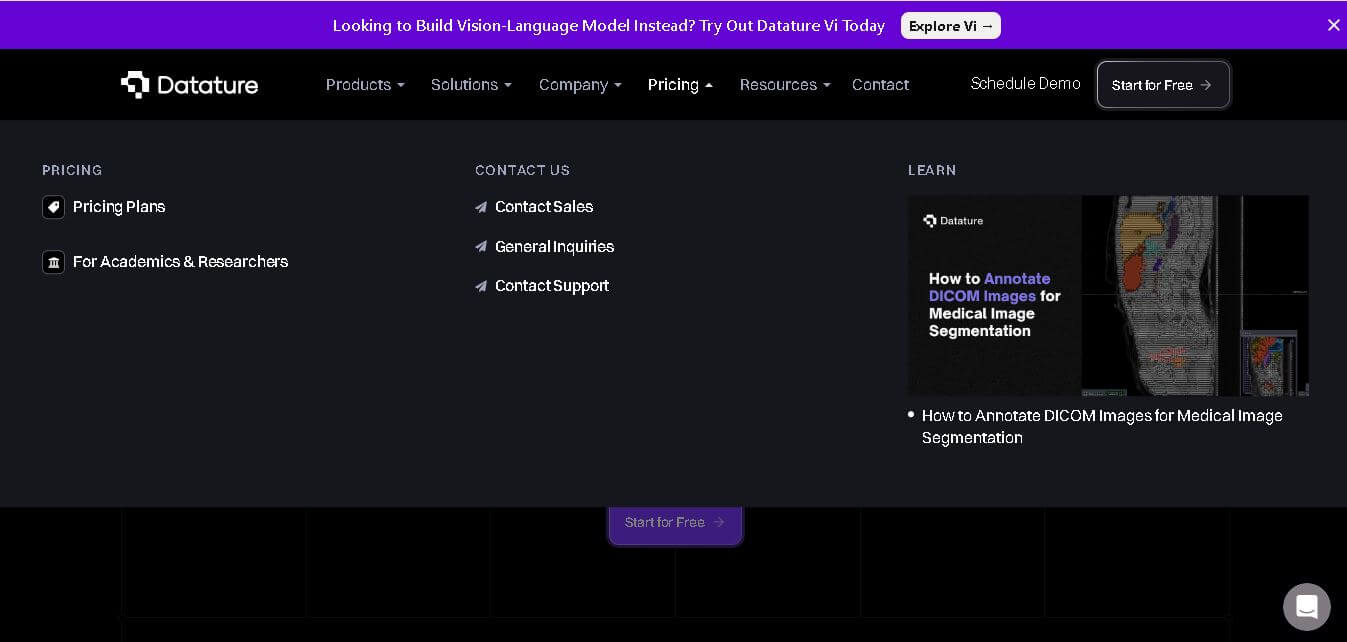The width and height of the screenshot is (1347, 642).
Task: Dismiss the purple announcement banner
Action: tap(1333, 25)
